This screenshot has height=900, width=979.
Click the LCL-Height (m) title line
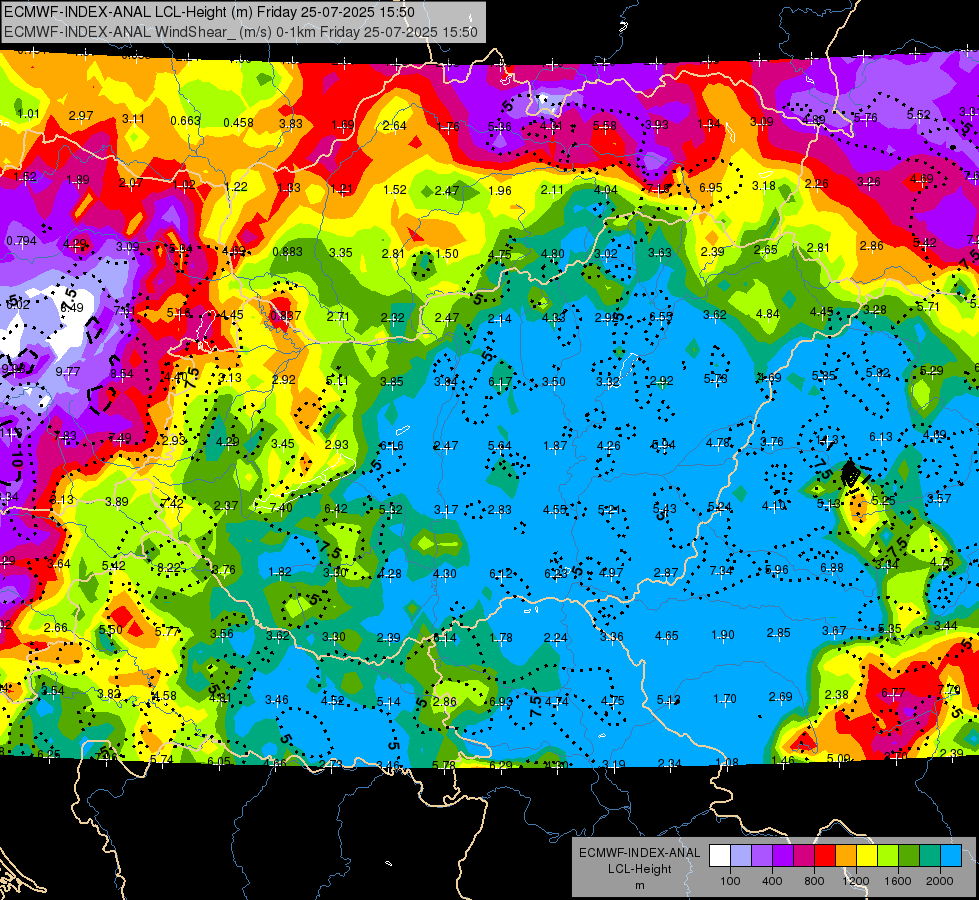(209, 12)
